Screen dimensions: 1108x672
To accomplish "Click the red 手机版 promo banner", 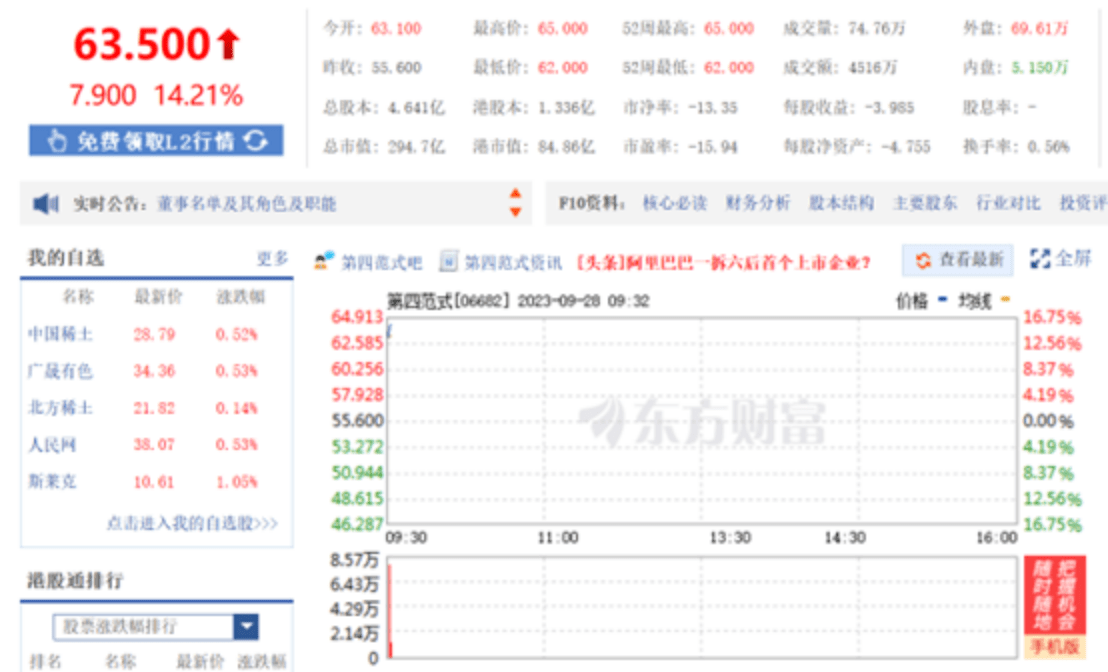I will (x=1054, y=606).
